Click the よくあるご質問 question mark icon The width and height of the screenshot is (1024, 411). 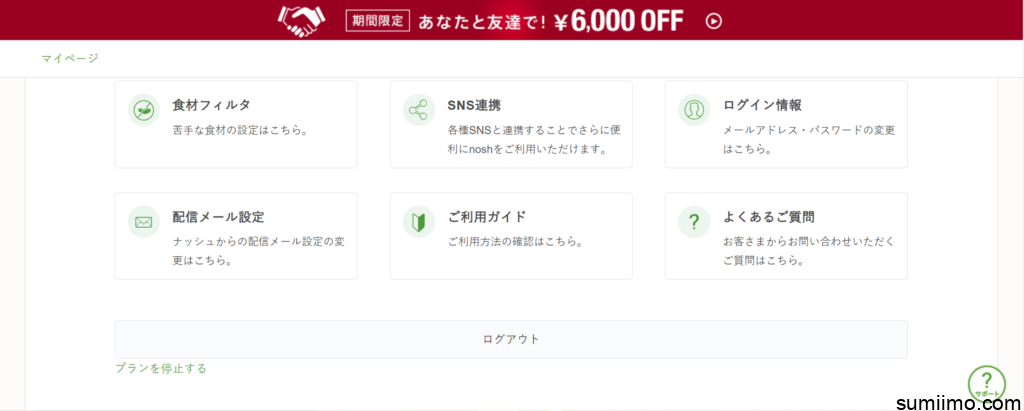(x=694, y=221)
